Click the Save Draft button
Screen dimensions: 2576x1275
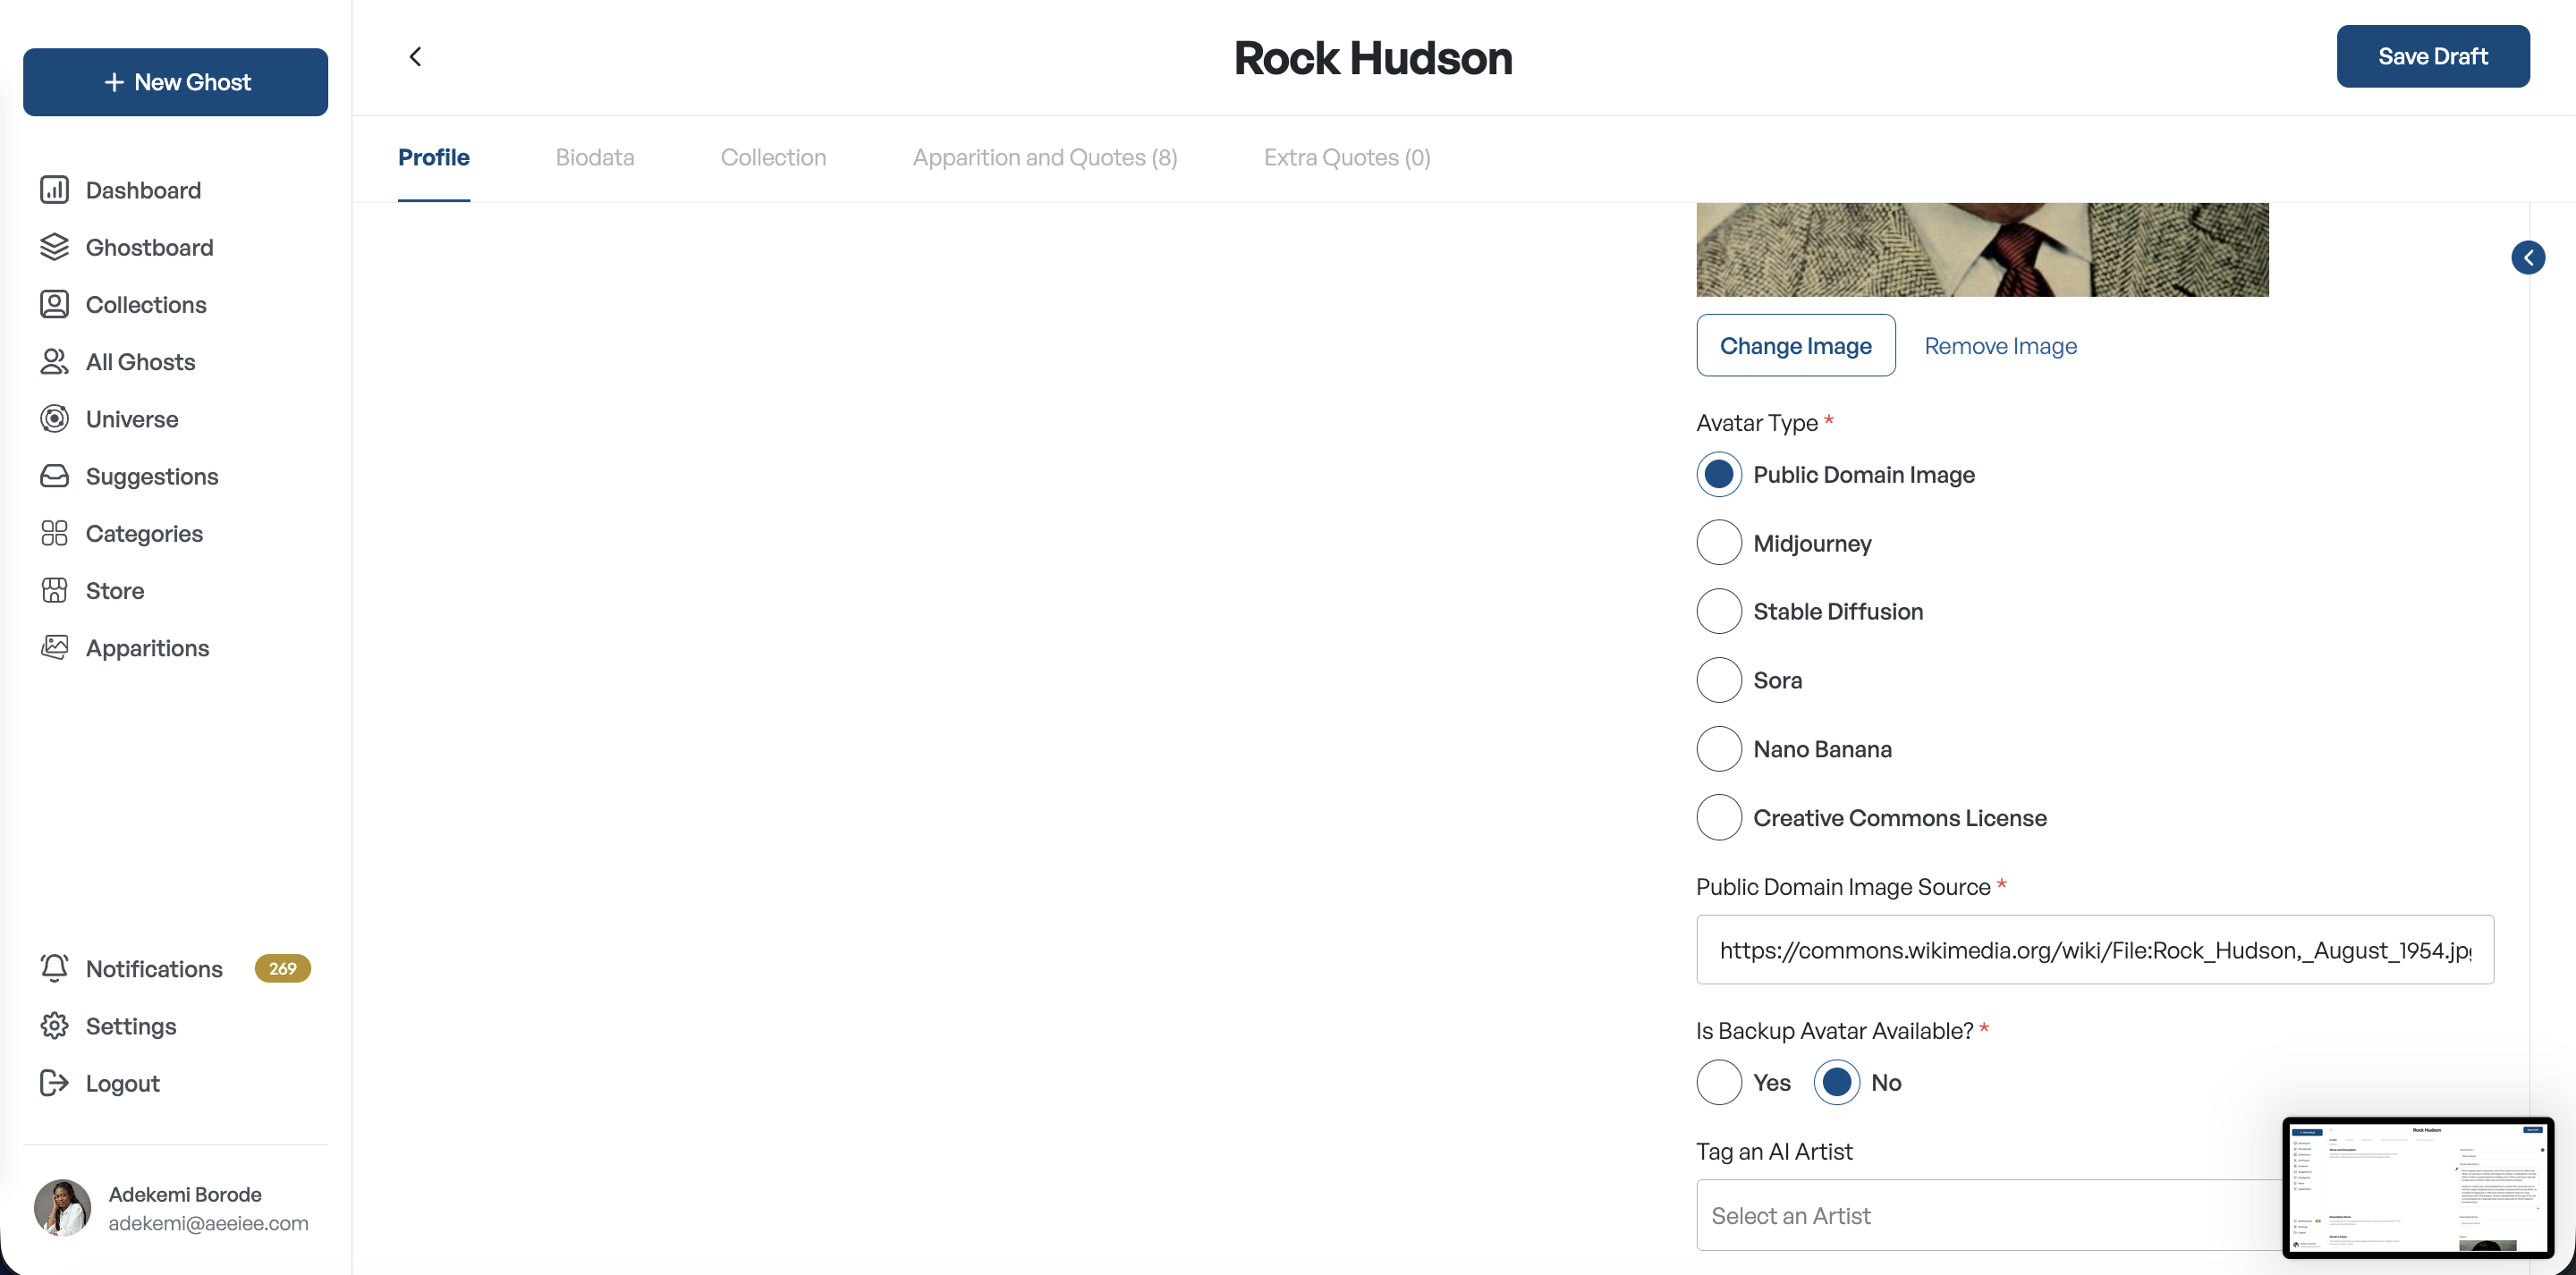[x=2432, y=57]
